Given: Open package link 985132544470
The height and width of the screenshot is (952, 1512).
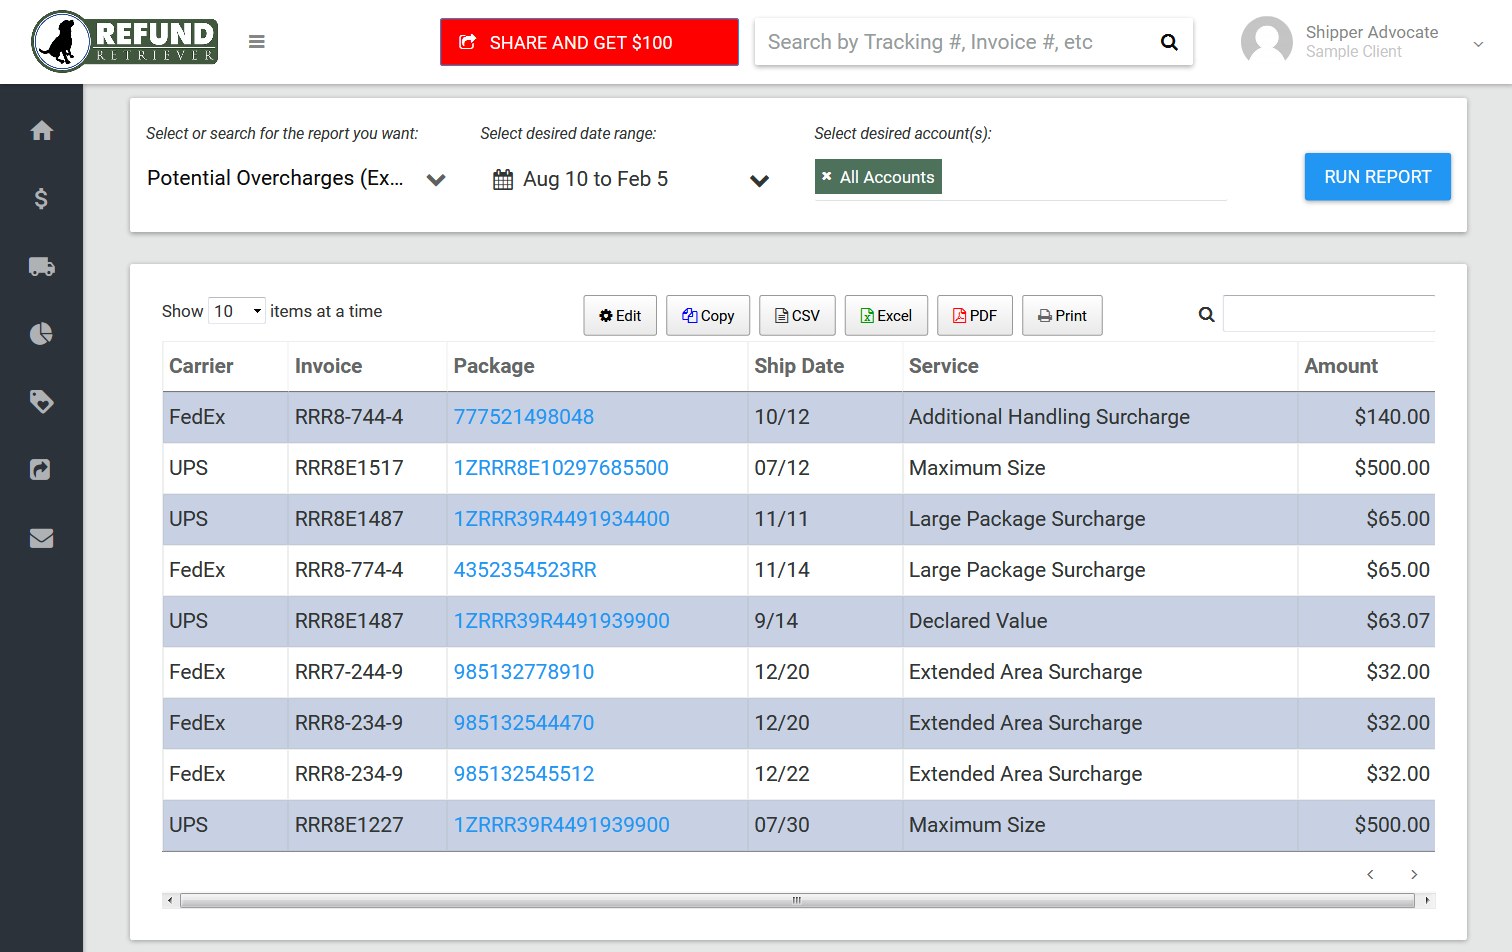Looking at the screenshot, I should pos(524,723).
